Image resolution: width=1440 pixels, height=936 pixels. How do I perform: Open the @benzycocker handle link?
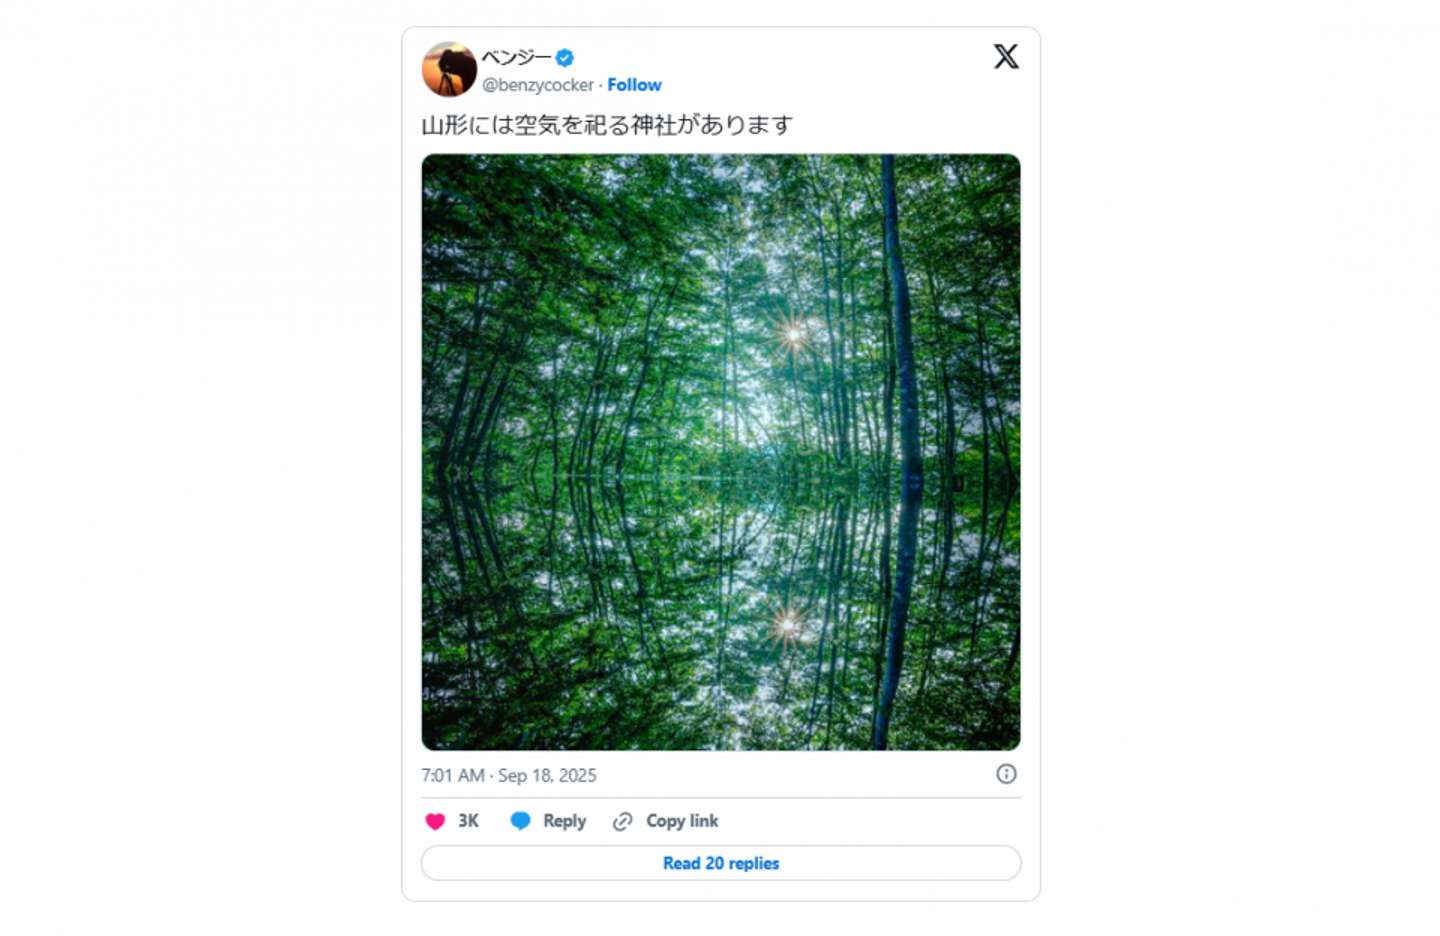pos(538,85)
